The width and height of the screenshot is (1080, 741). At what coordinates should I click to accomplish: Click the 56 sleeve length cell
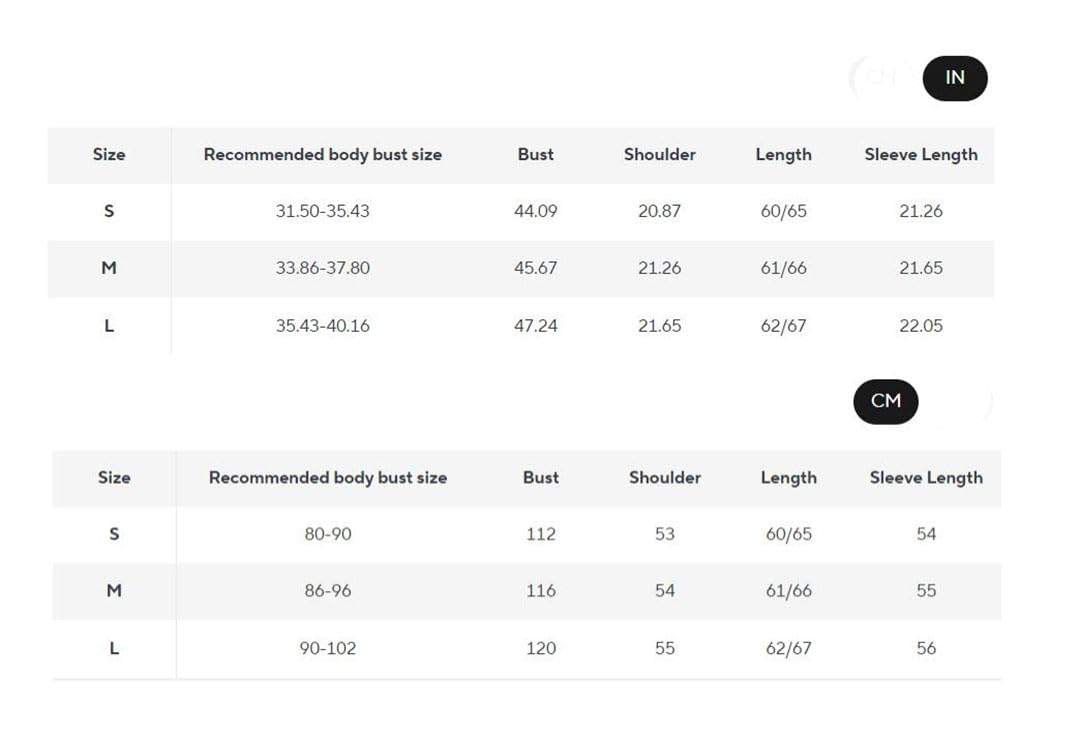pos(926,649)
